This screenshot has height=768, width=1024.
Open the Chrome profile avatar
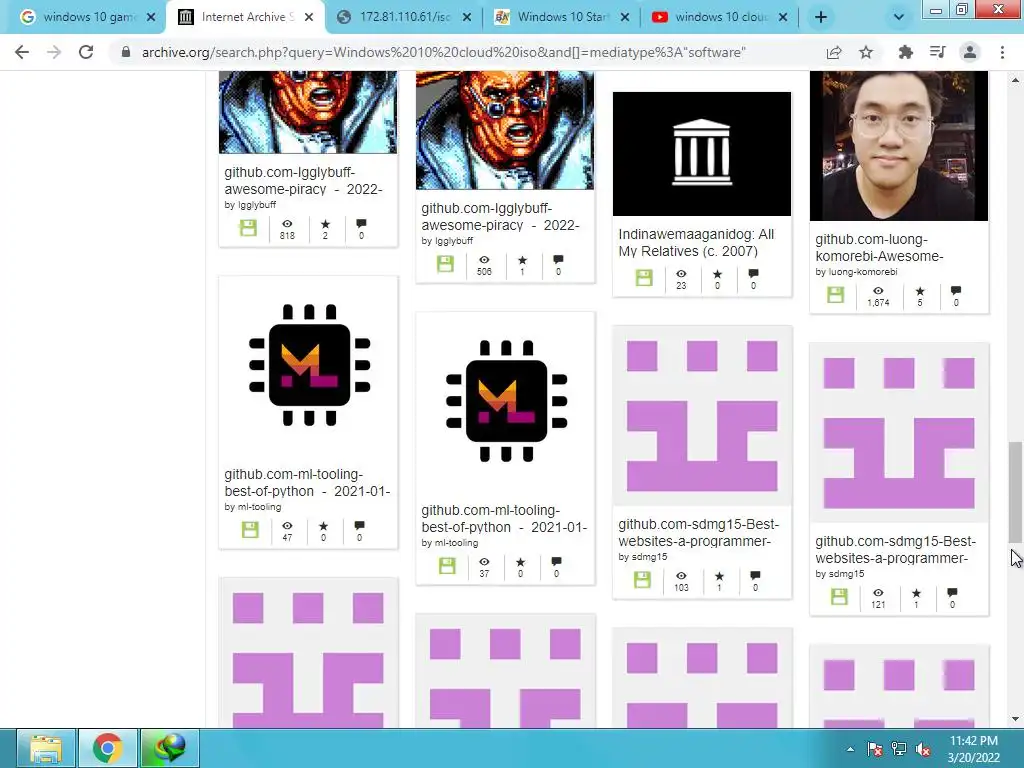point(970,52)
